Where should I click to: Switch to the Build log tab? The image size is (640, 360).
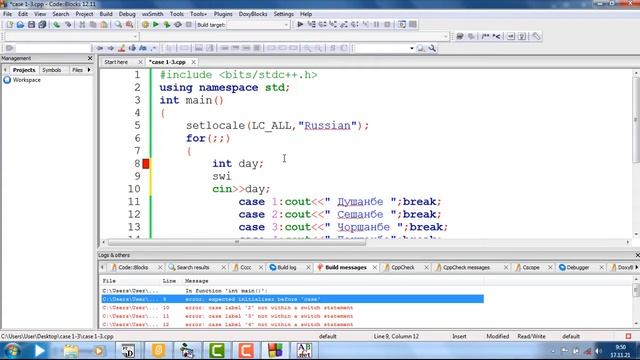(287, 268)
